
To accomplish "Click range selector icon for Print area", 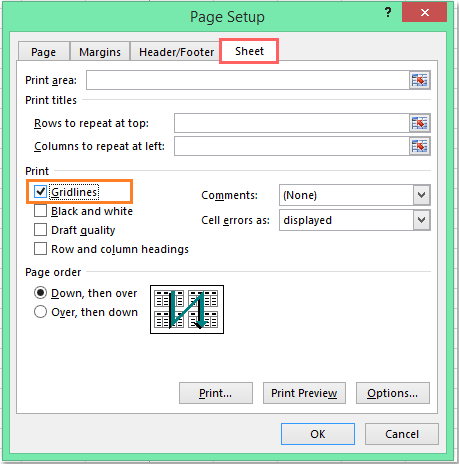I will (419, 80).
